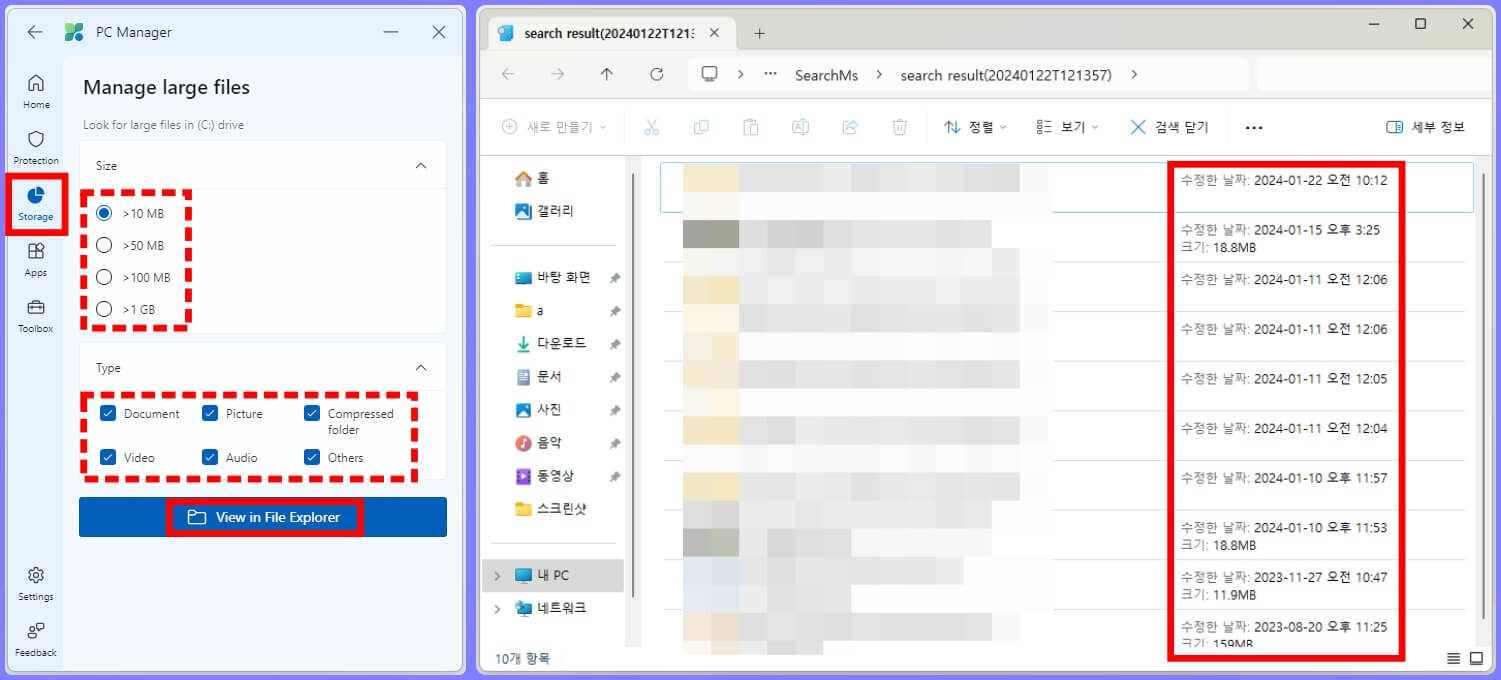Uncheck the Compressed folder type checkbox
Screen dimensions: 1501x680
pyautogui.click(x=310, y=413)
